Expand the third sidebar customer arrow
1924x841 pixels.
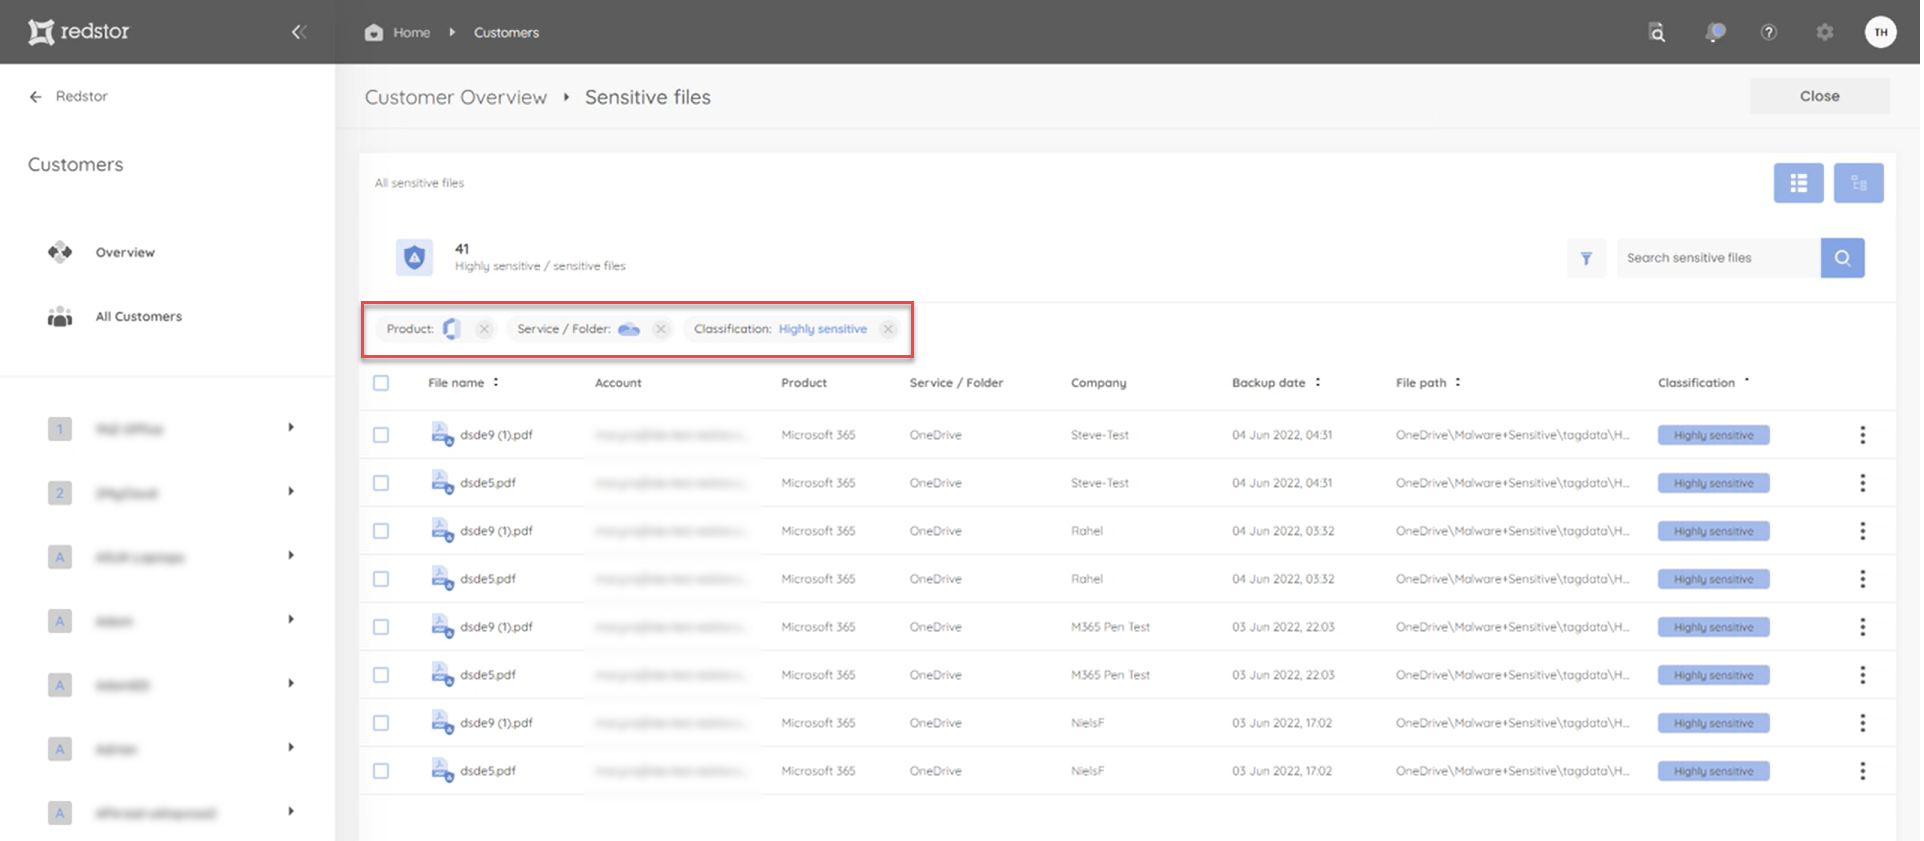(x=291, y=556)
